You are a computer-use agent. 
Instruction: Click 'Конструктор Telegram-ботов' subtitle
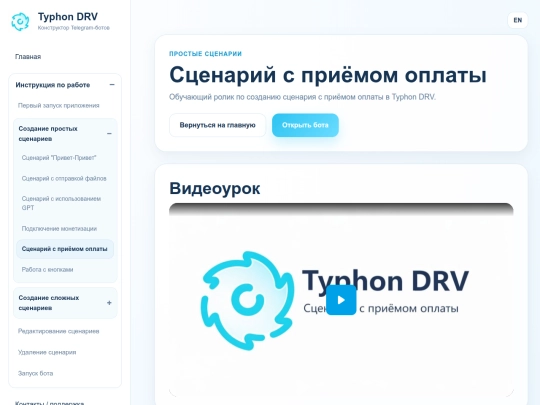[x=74, y=28]
